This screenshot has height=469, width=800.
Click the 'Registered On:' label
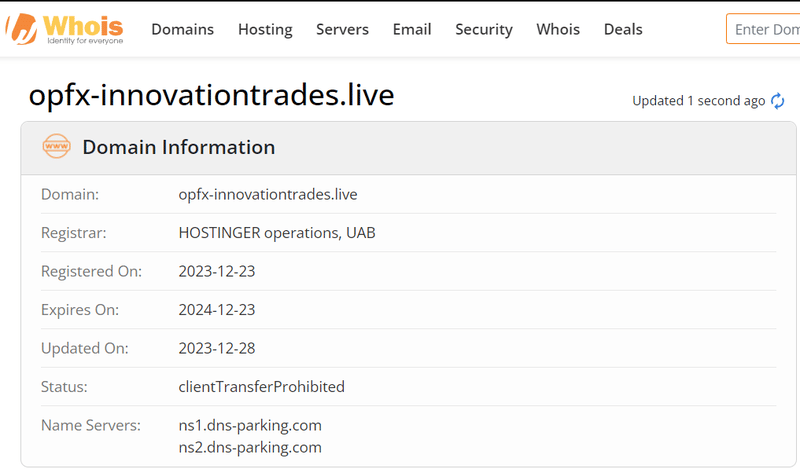point(91,271)
